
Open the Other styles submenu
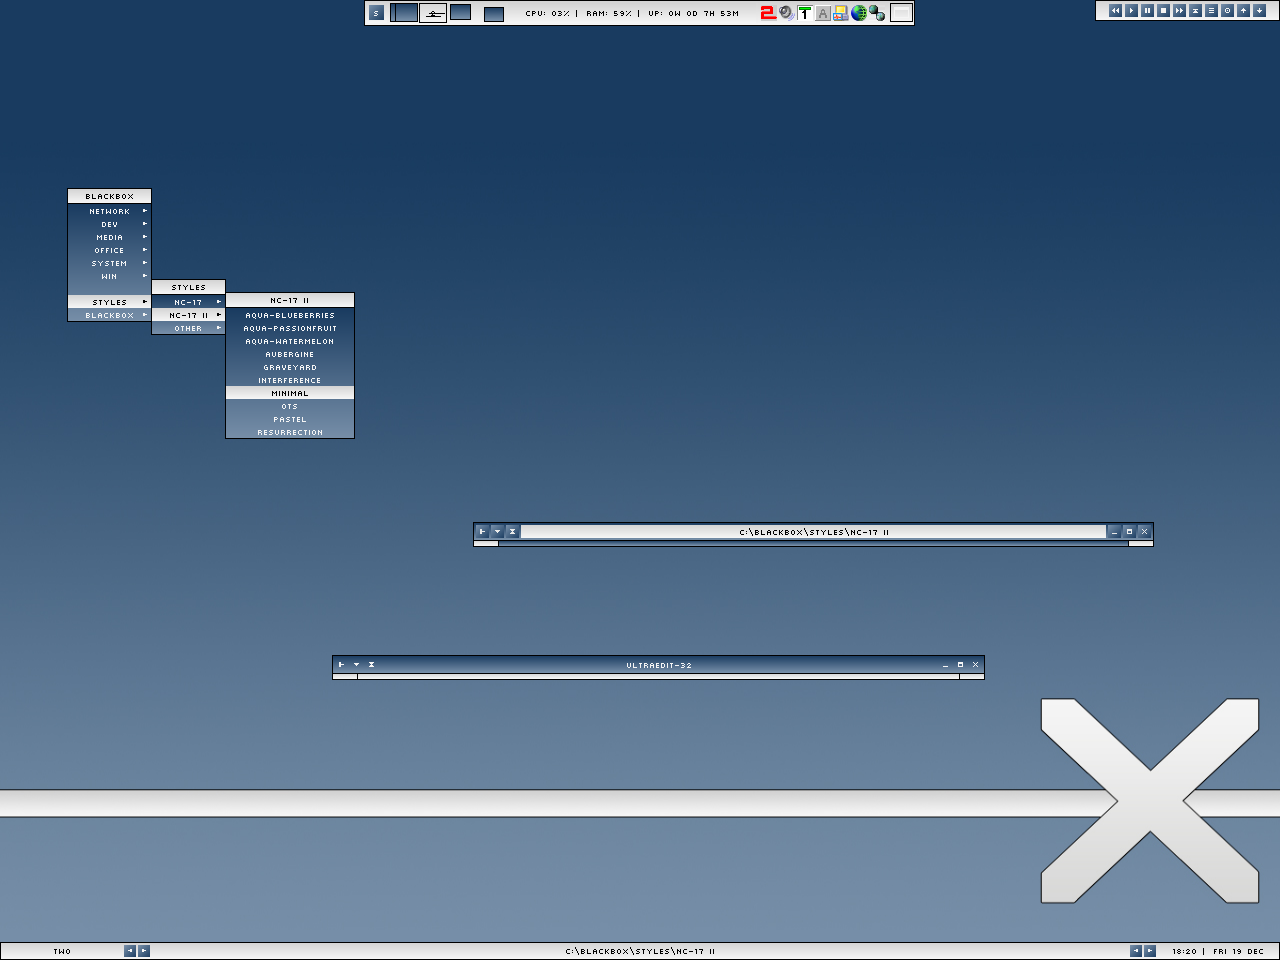point(188,329)
